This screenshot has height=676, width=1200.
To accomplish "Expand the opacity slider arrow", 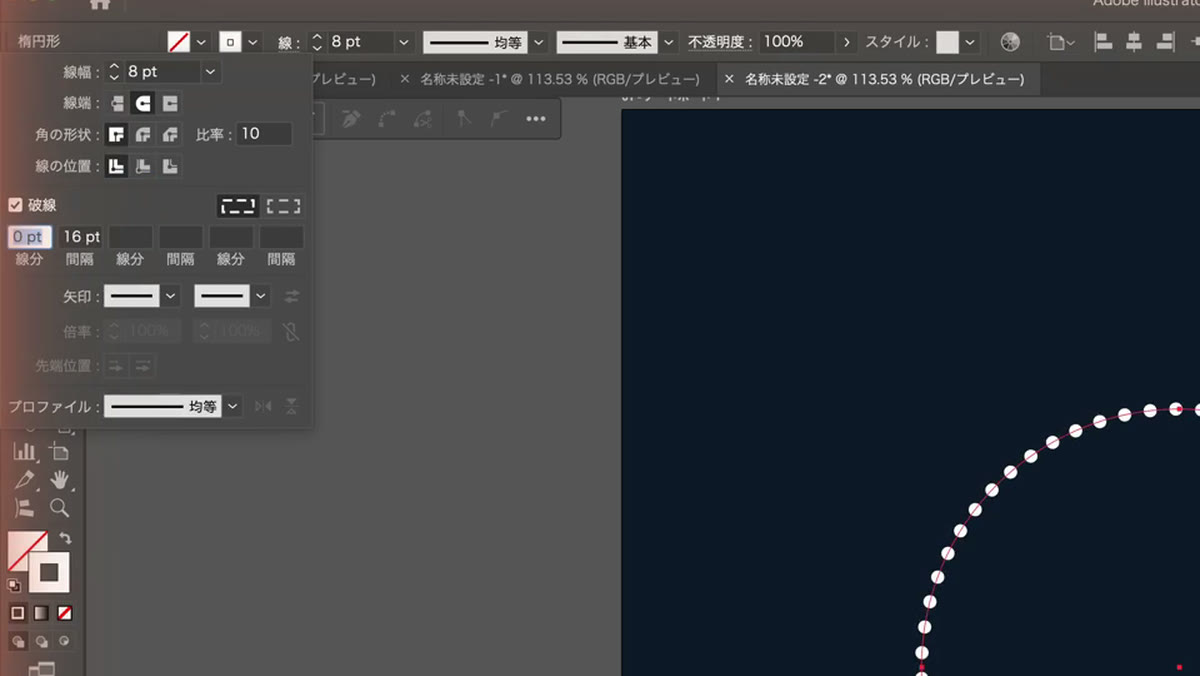I will 847,42.
